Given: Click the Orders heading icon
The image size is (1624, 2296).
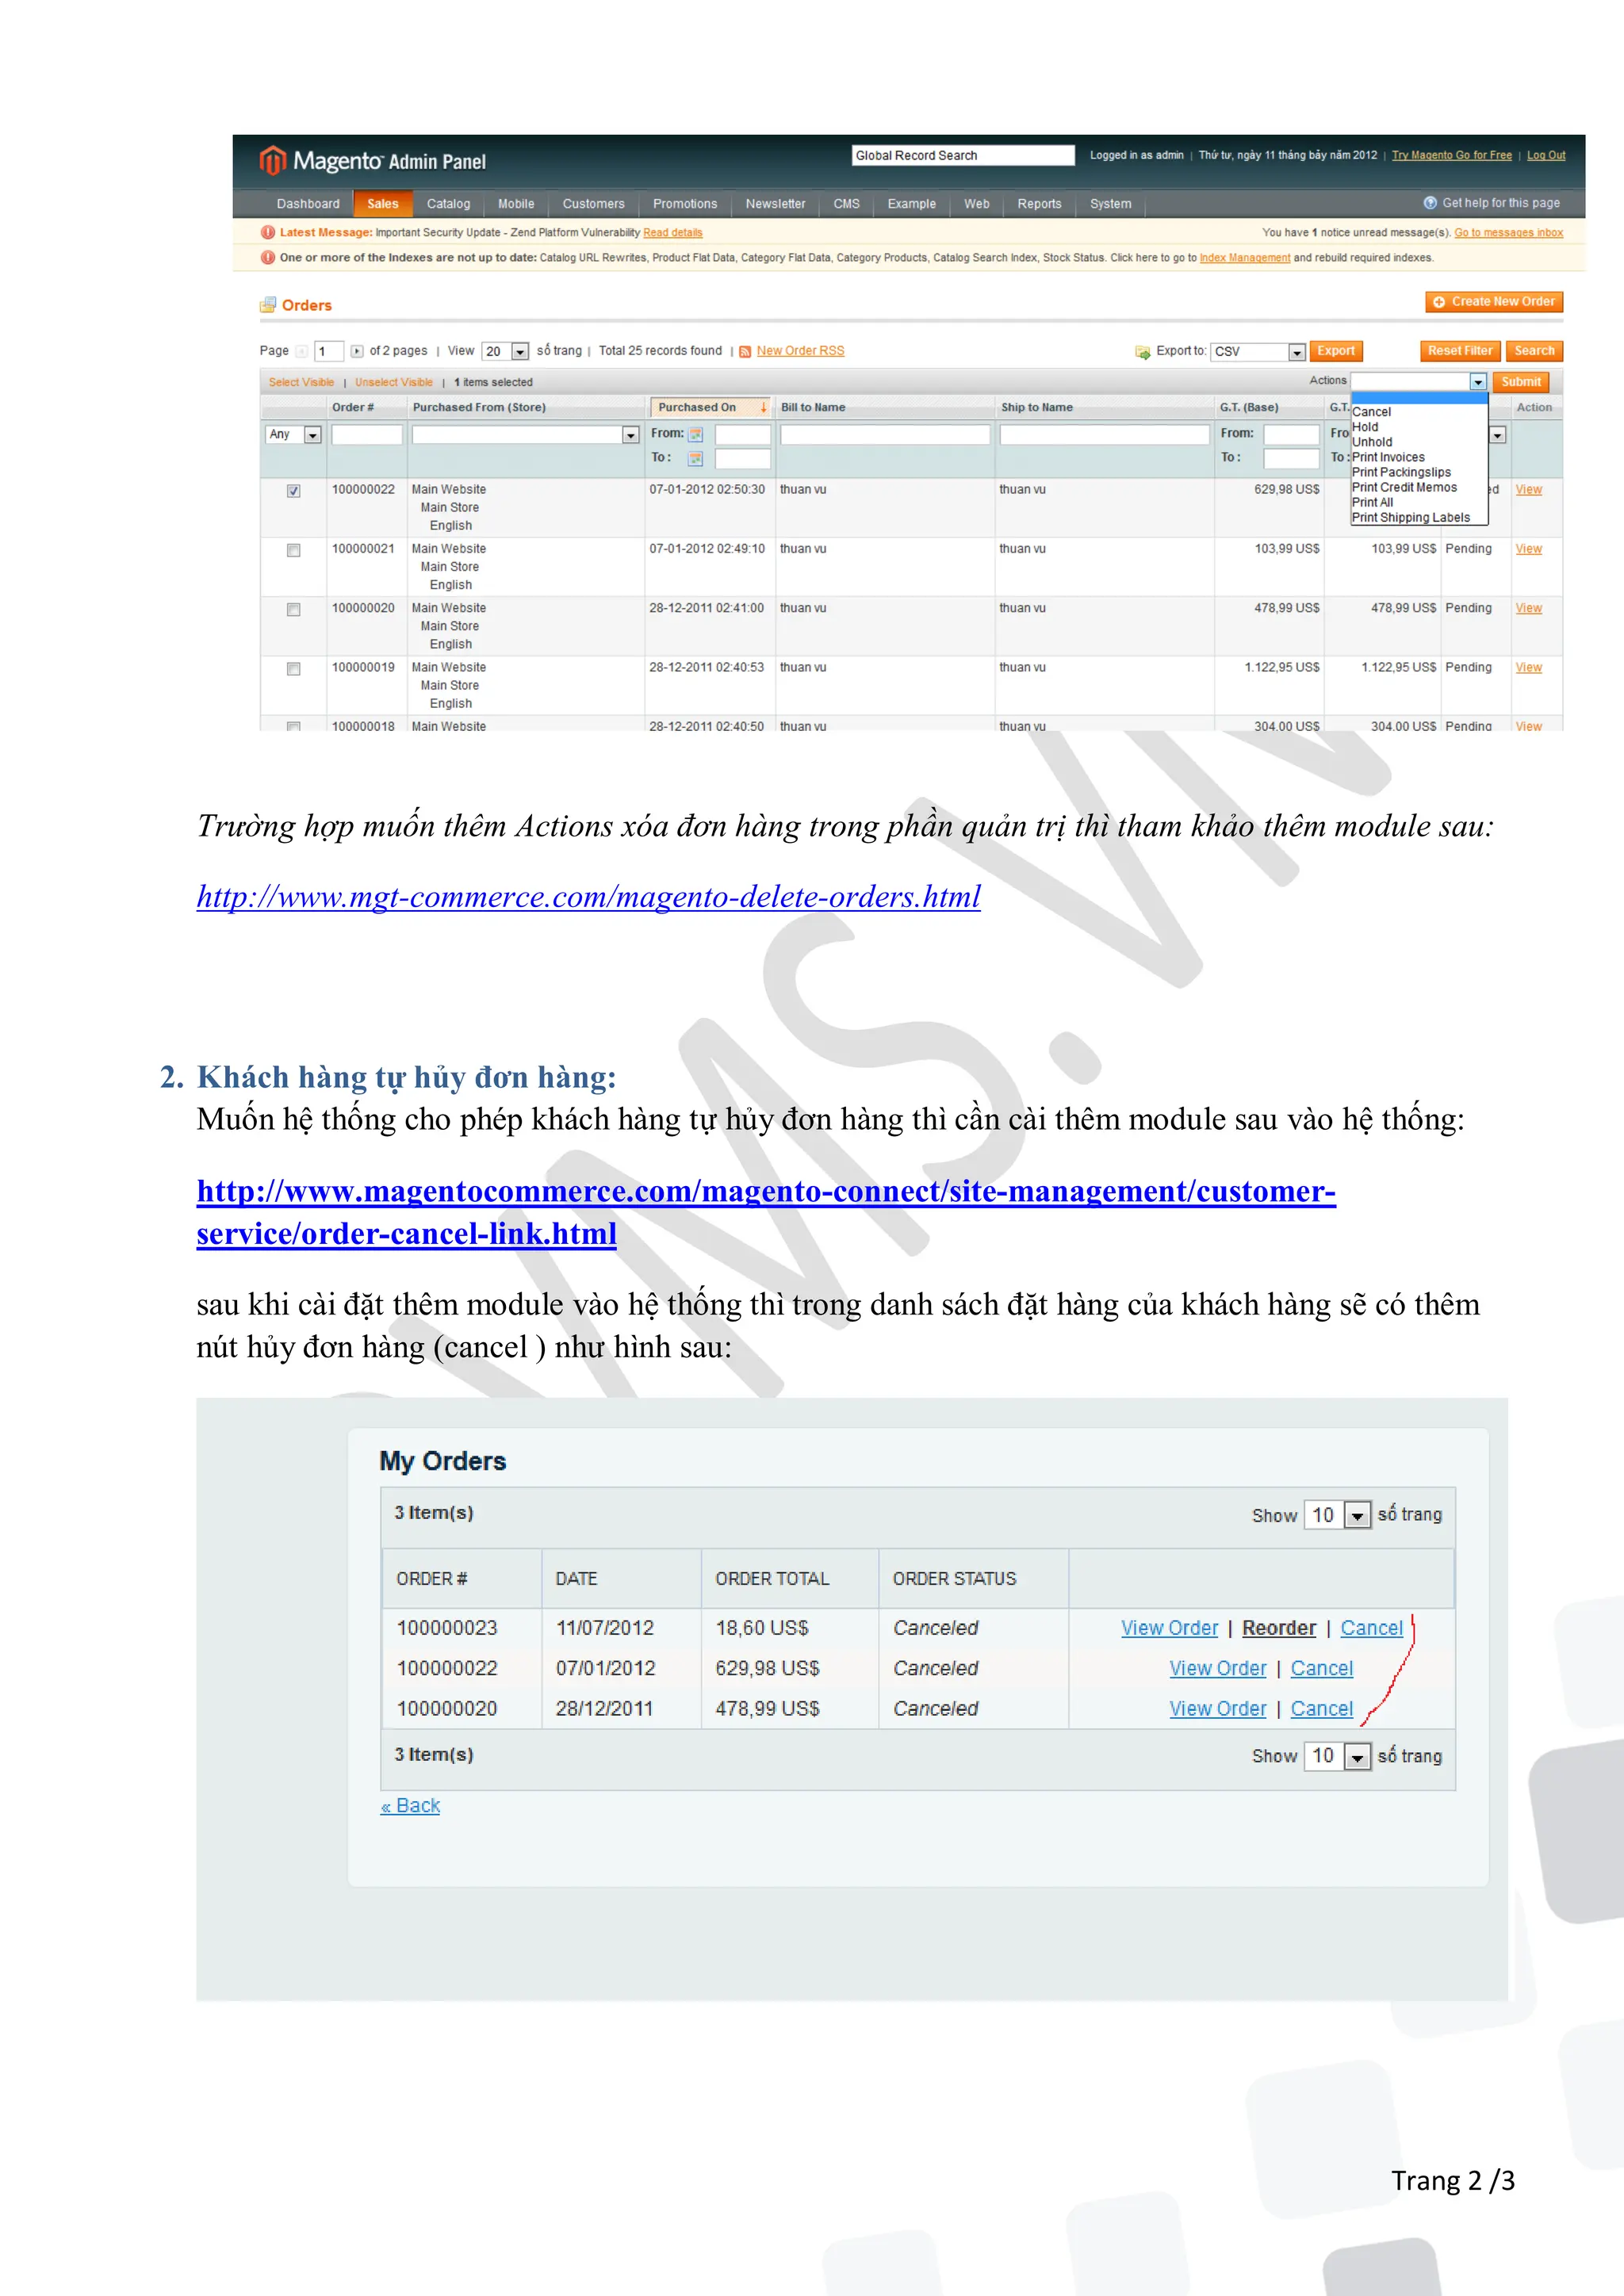Looking at the screenshot, I should pyautogui.click(x=268, y=305).
